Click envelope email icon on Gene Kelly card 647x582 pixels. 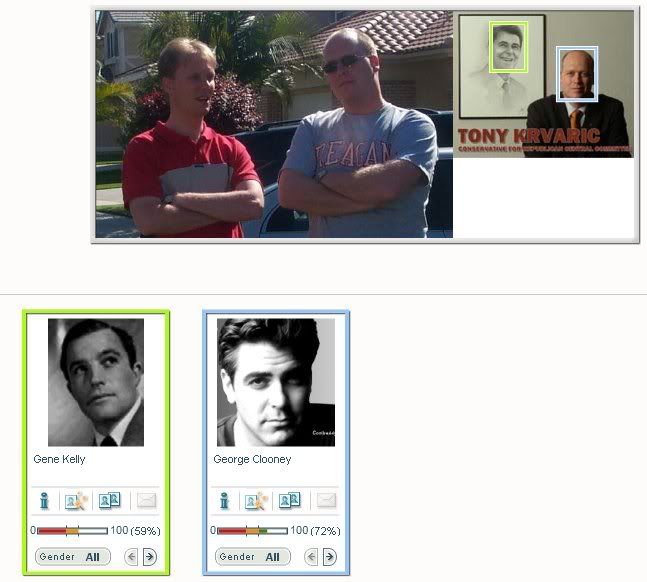[146, 501]
